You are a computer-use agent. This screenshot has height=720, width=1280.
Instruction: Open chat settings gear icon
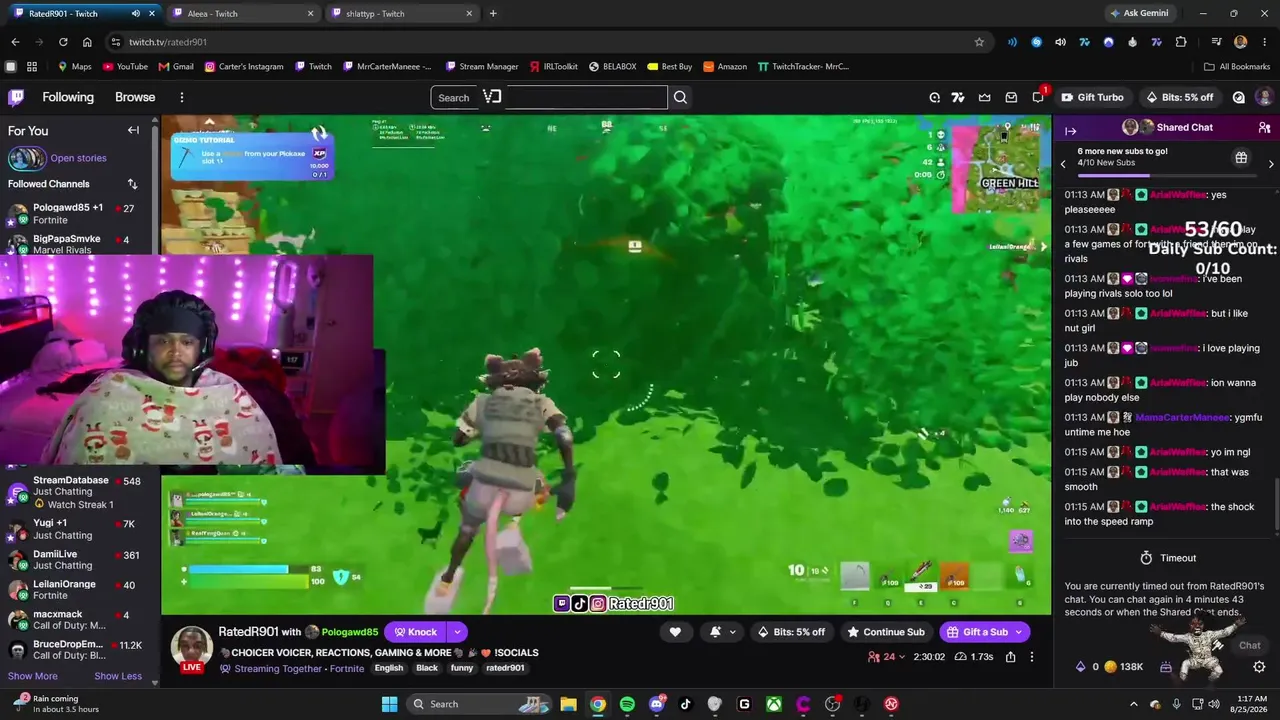click(1259, 667)
